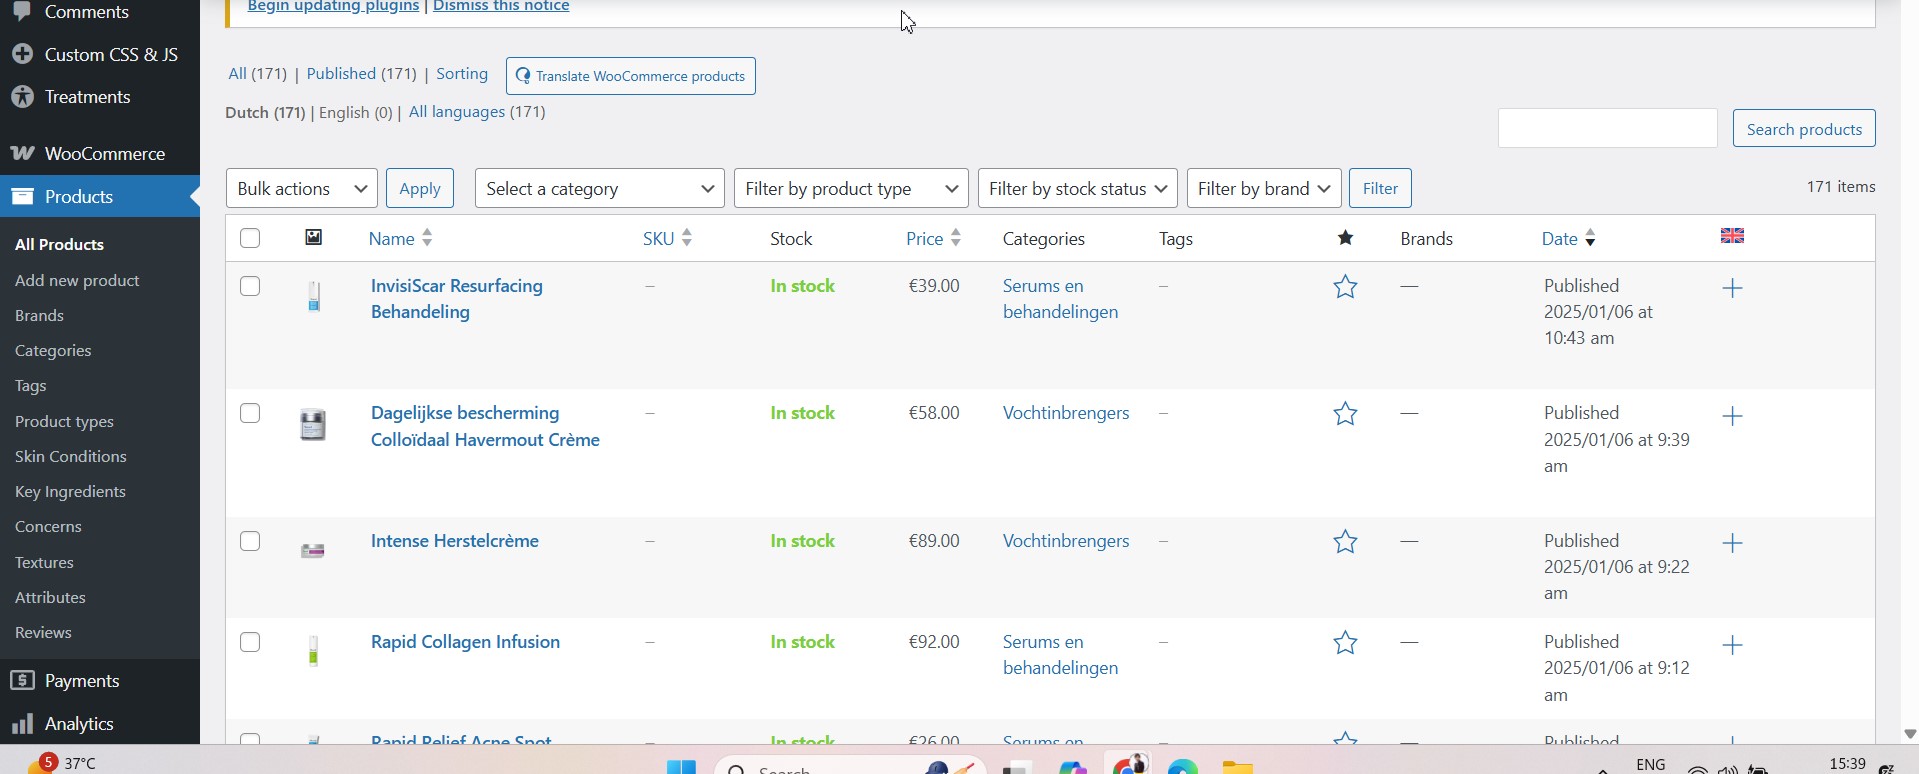Select the Intense Herstelcrème checkbox
Screen dimensions: 1919x774
point(250,541)
